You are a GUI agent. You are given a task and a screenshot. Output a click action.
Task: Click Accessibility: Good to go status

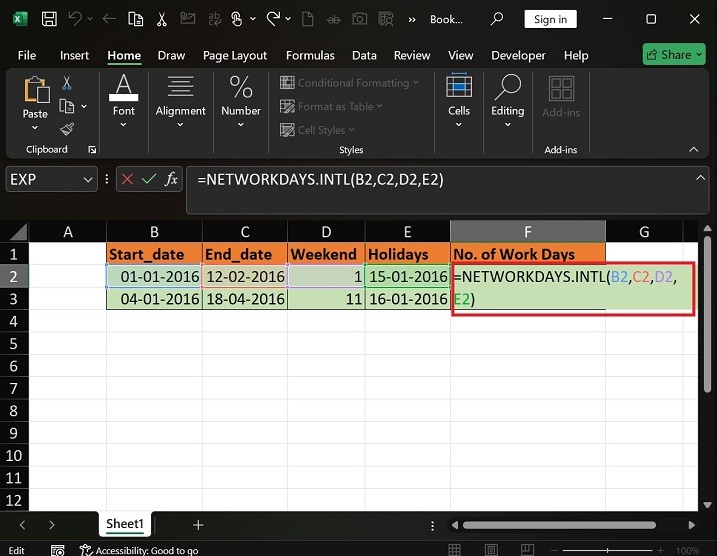[x=139, y=550]
